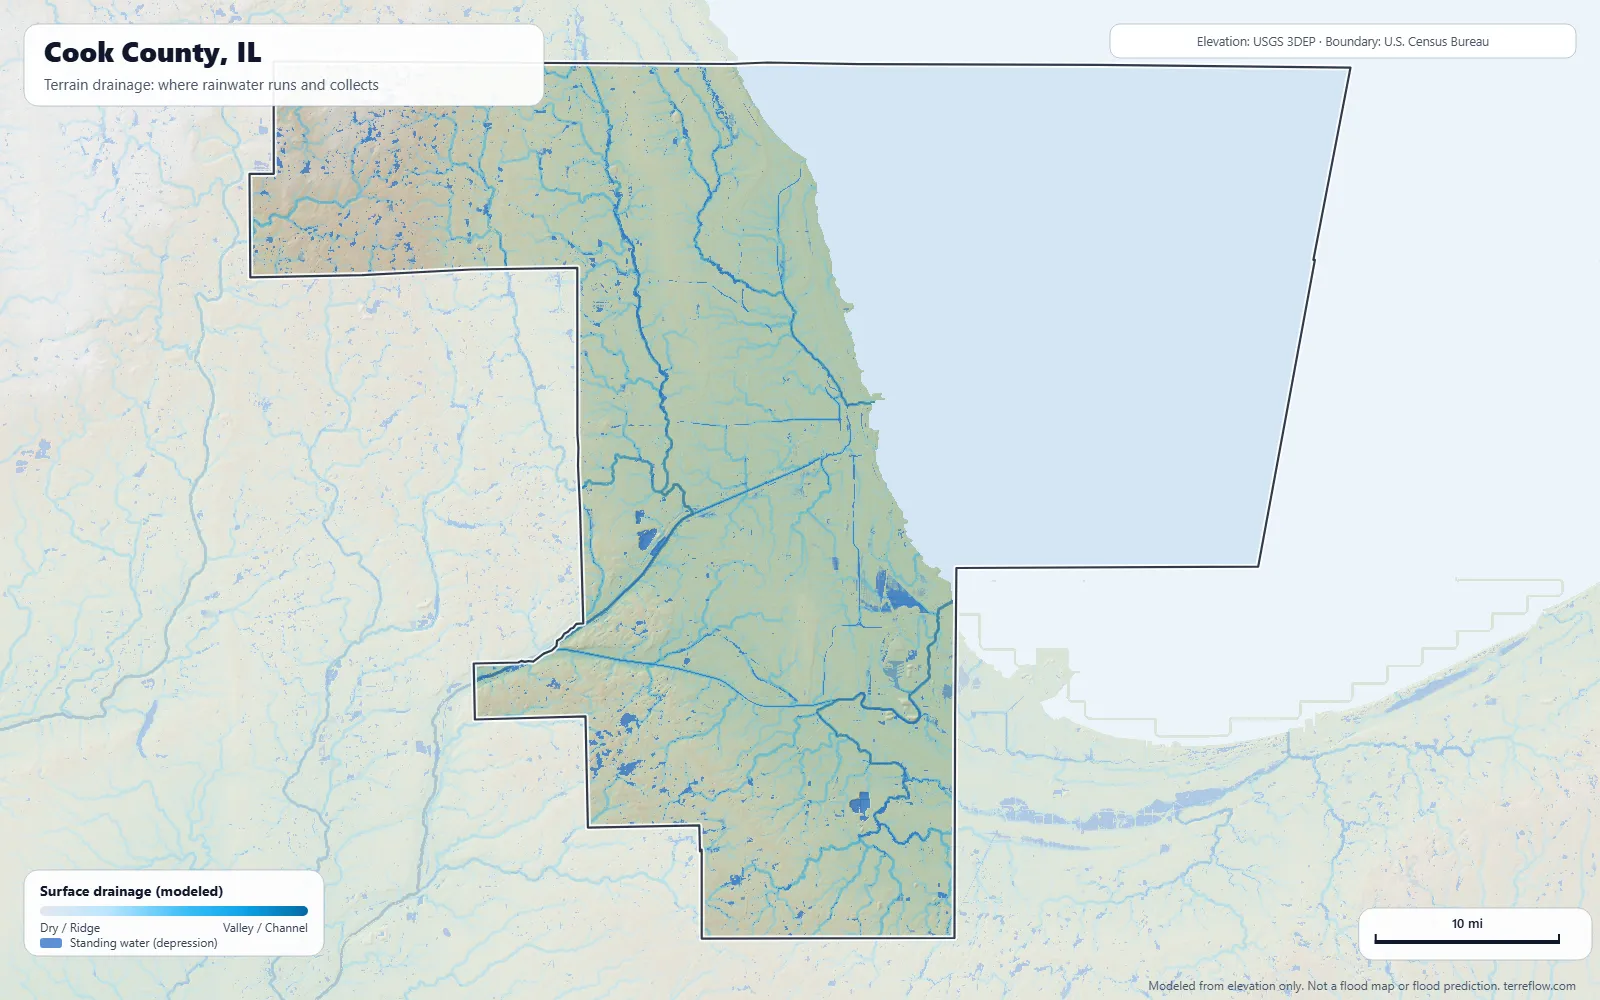
Task: Click the drainage gradient color bar in legend
Action: click(x=174, y=911)
